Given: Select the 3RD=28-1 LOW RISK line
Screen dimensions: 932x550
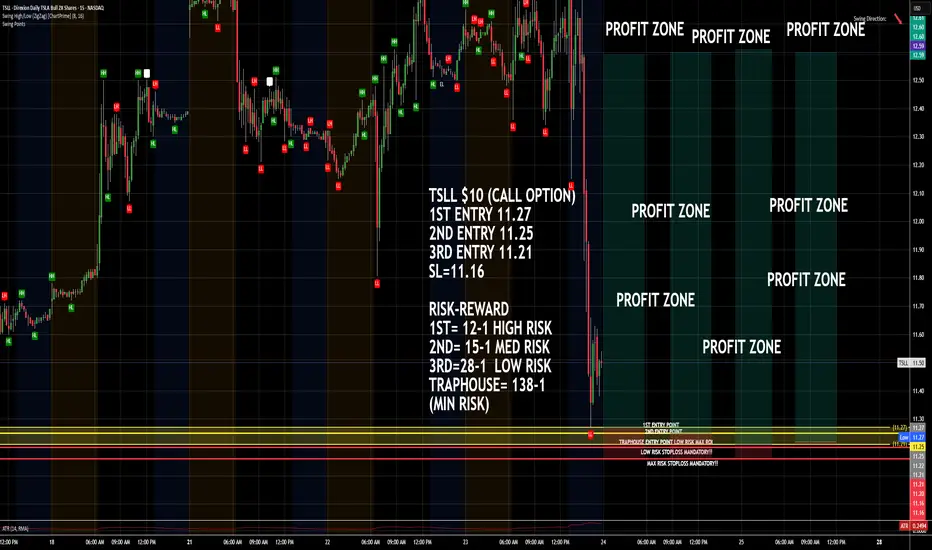Looking at the screenshot, I should 490,366.
